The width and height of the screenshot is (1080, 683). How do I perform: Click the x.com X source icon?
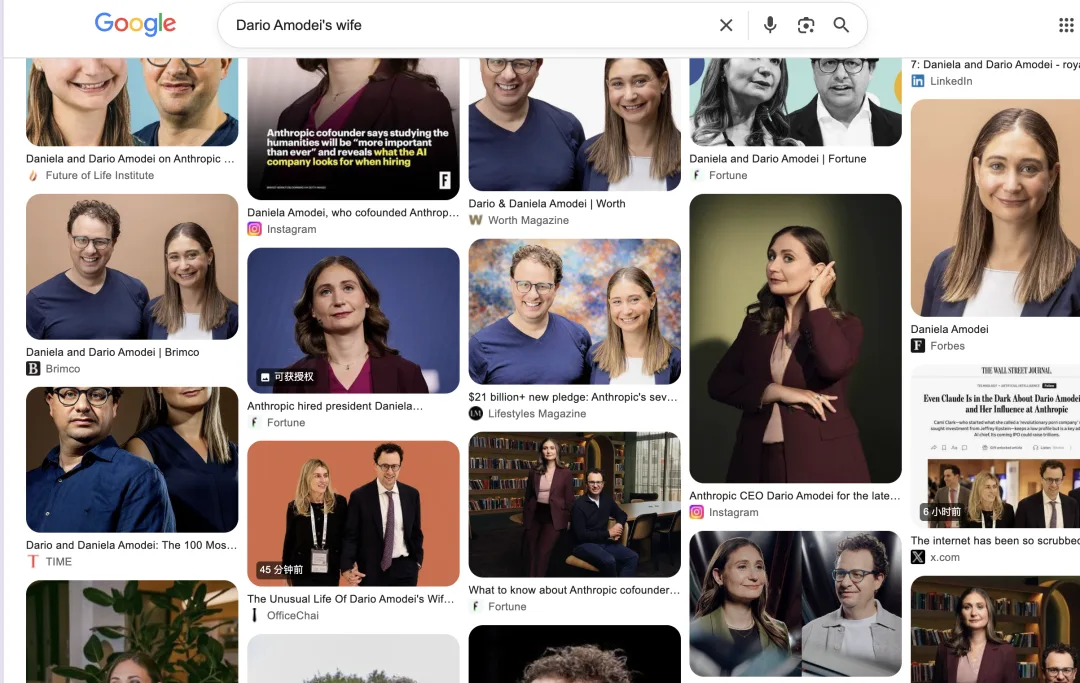[x=917, y=558]
